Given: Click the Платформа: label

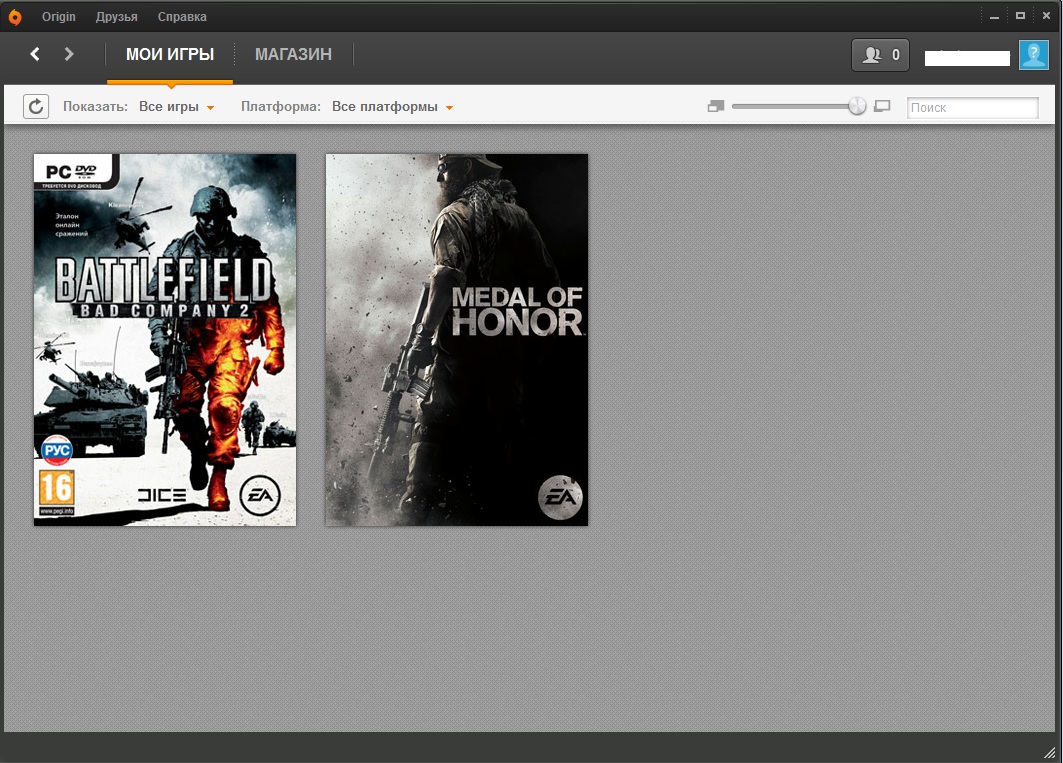Looking at the screenshot, I should (x=281, y=106).
